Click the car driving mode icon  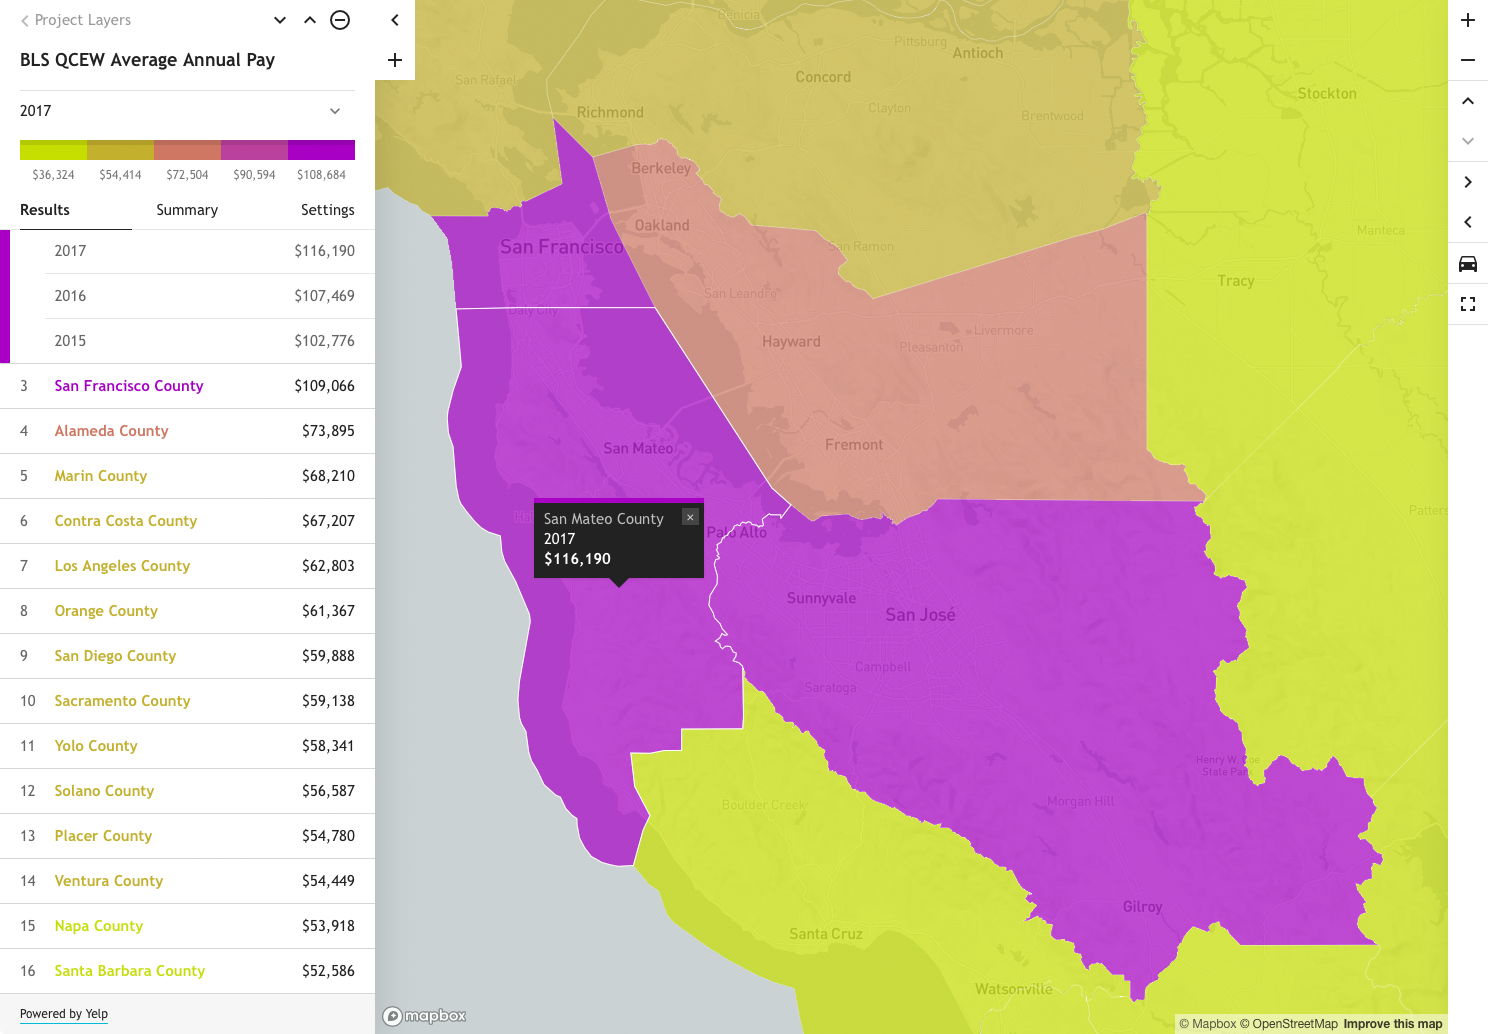tap(1468, 264)
